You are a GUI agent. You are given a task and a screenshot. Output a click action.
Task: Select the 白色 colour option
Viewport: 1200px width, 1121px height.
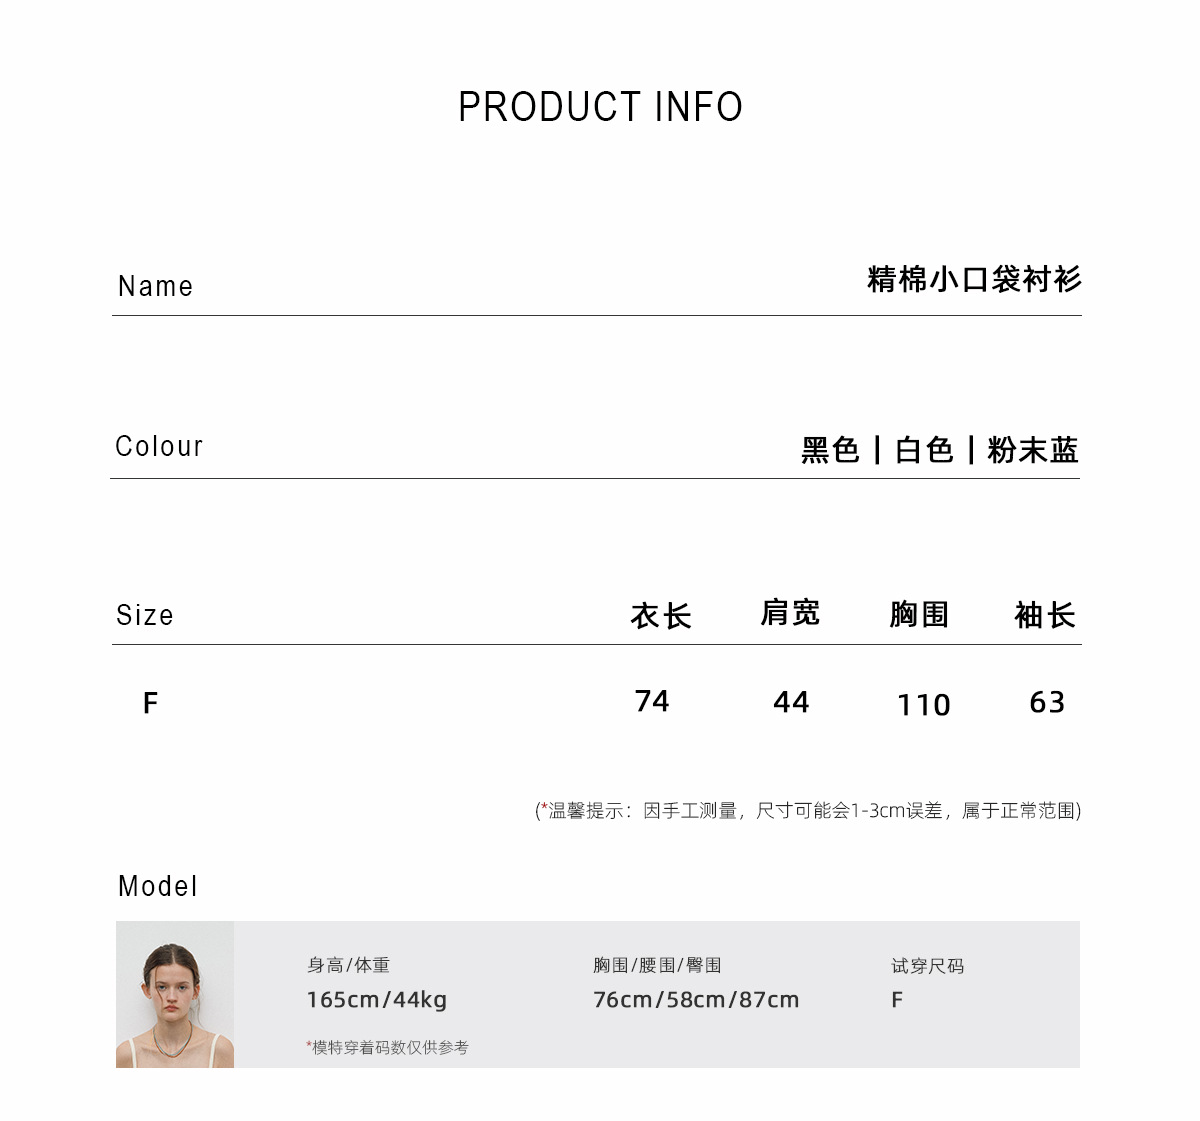924,450
